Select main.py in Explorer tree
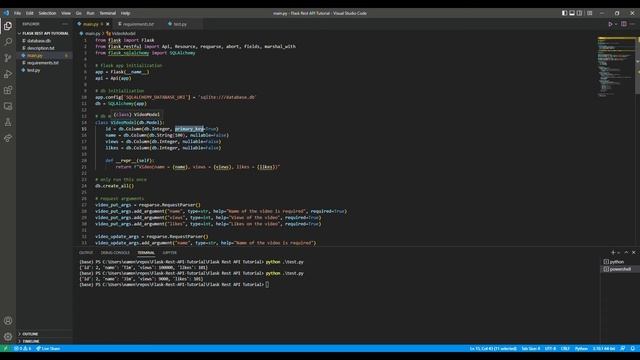 [45, 56]
